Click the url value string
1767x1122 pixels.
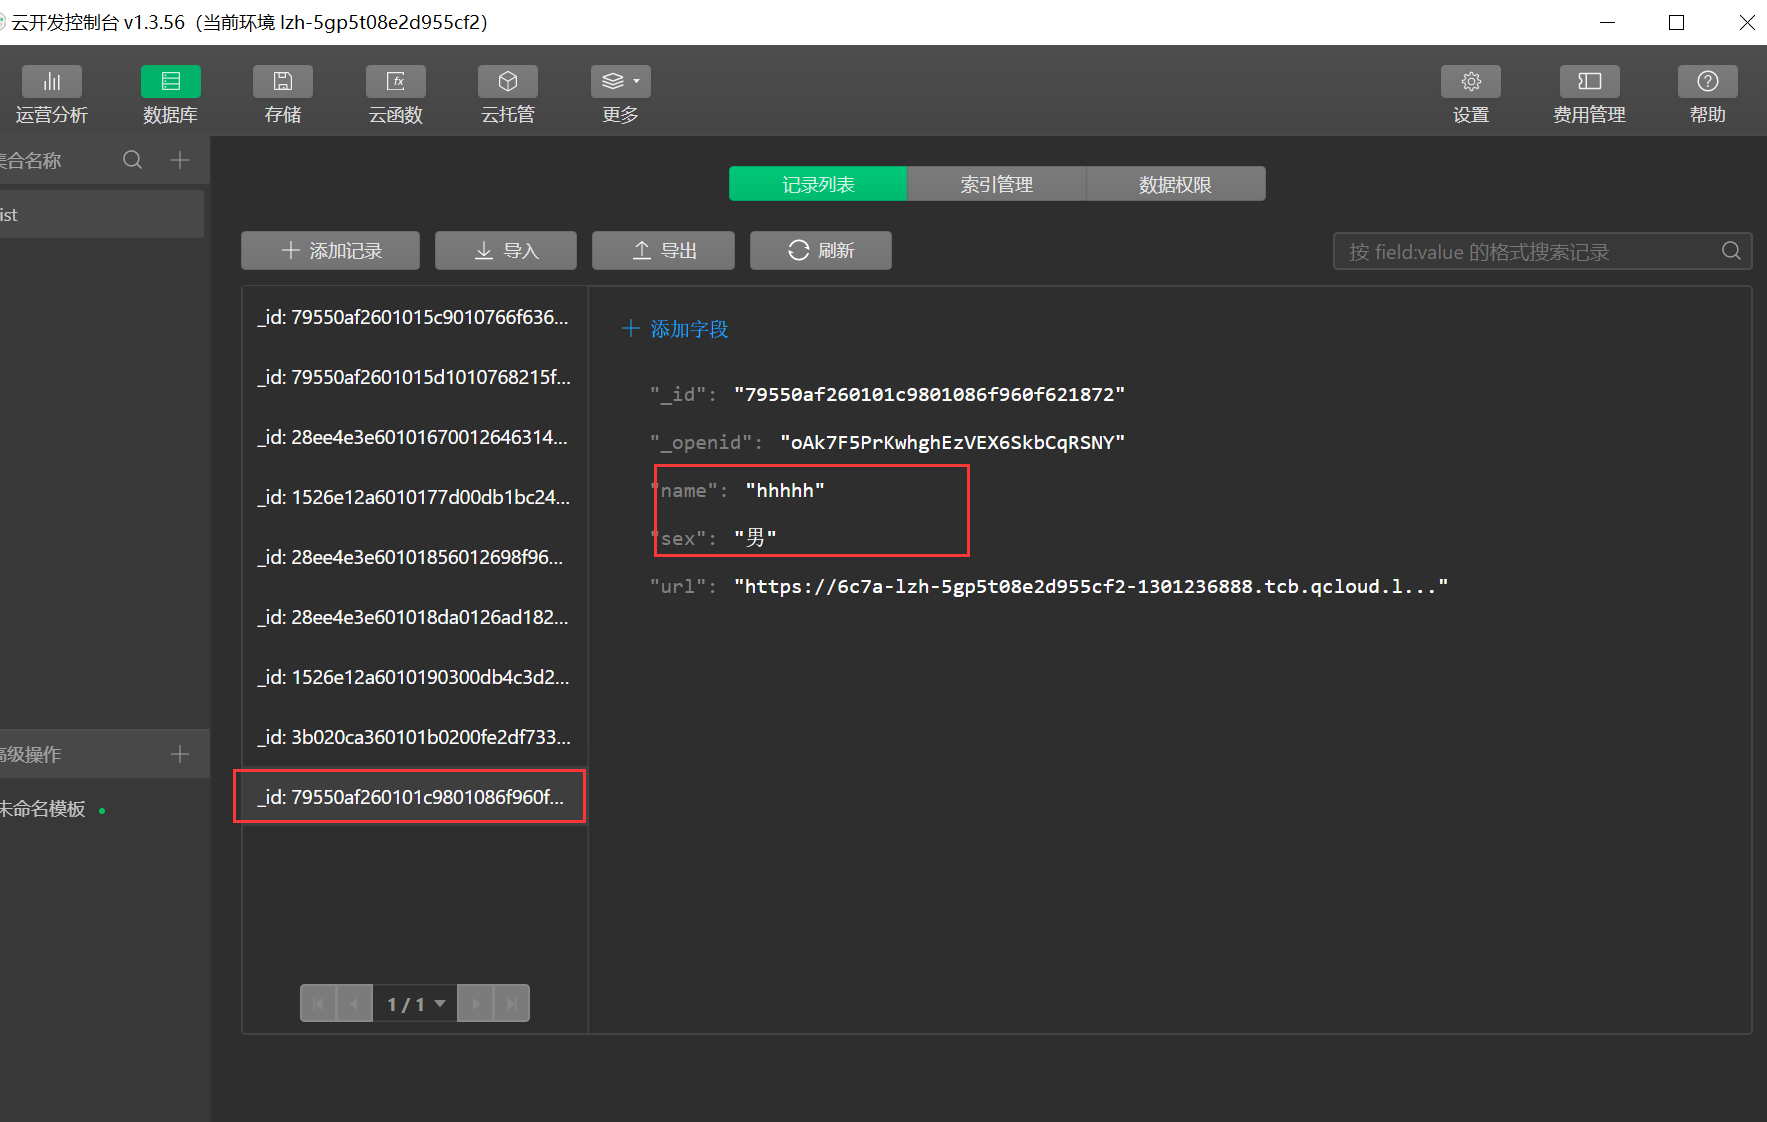click(1091, 586)
